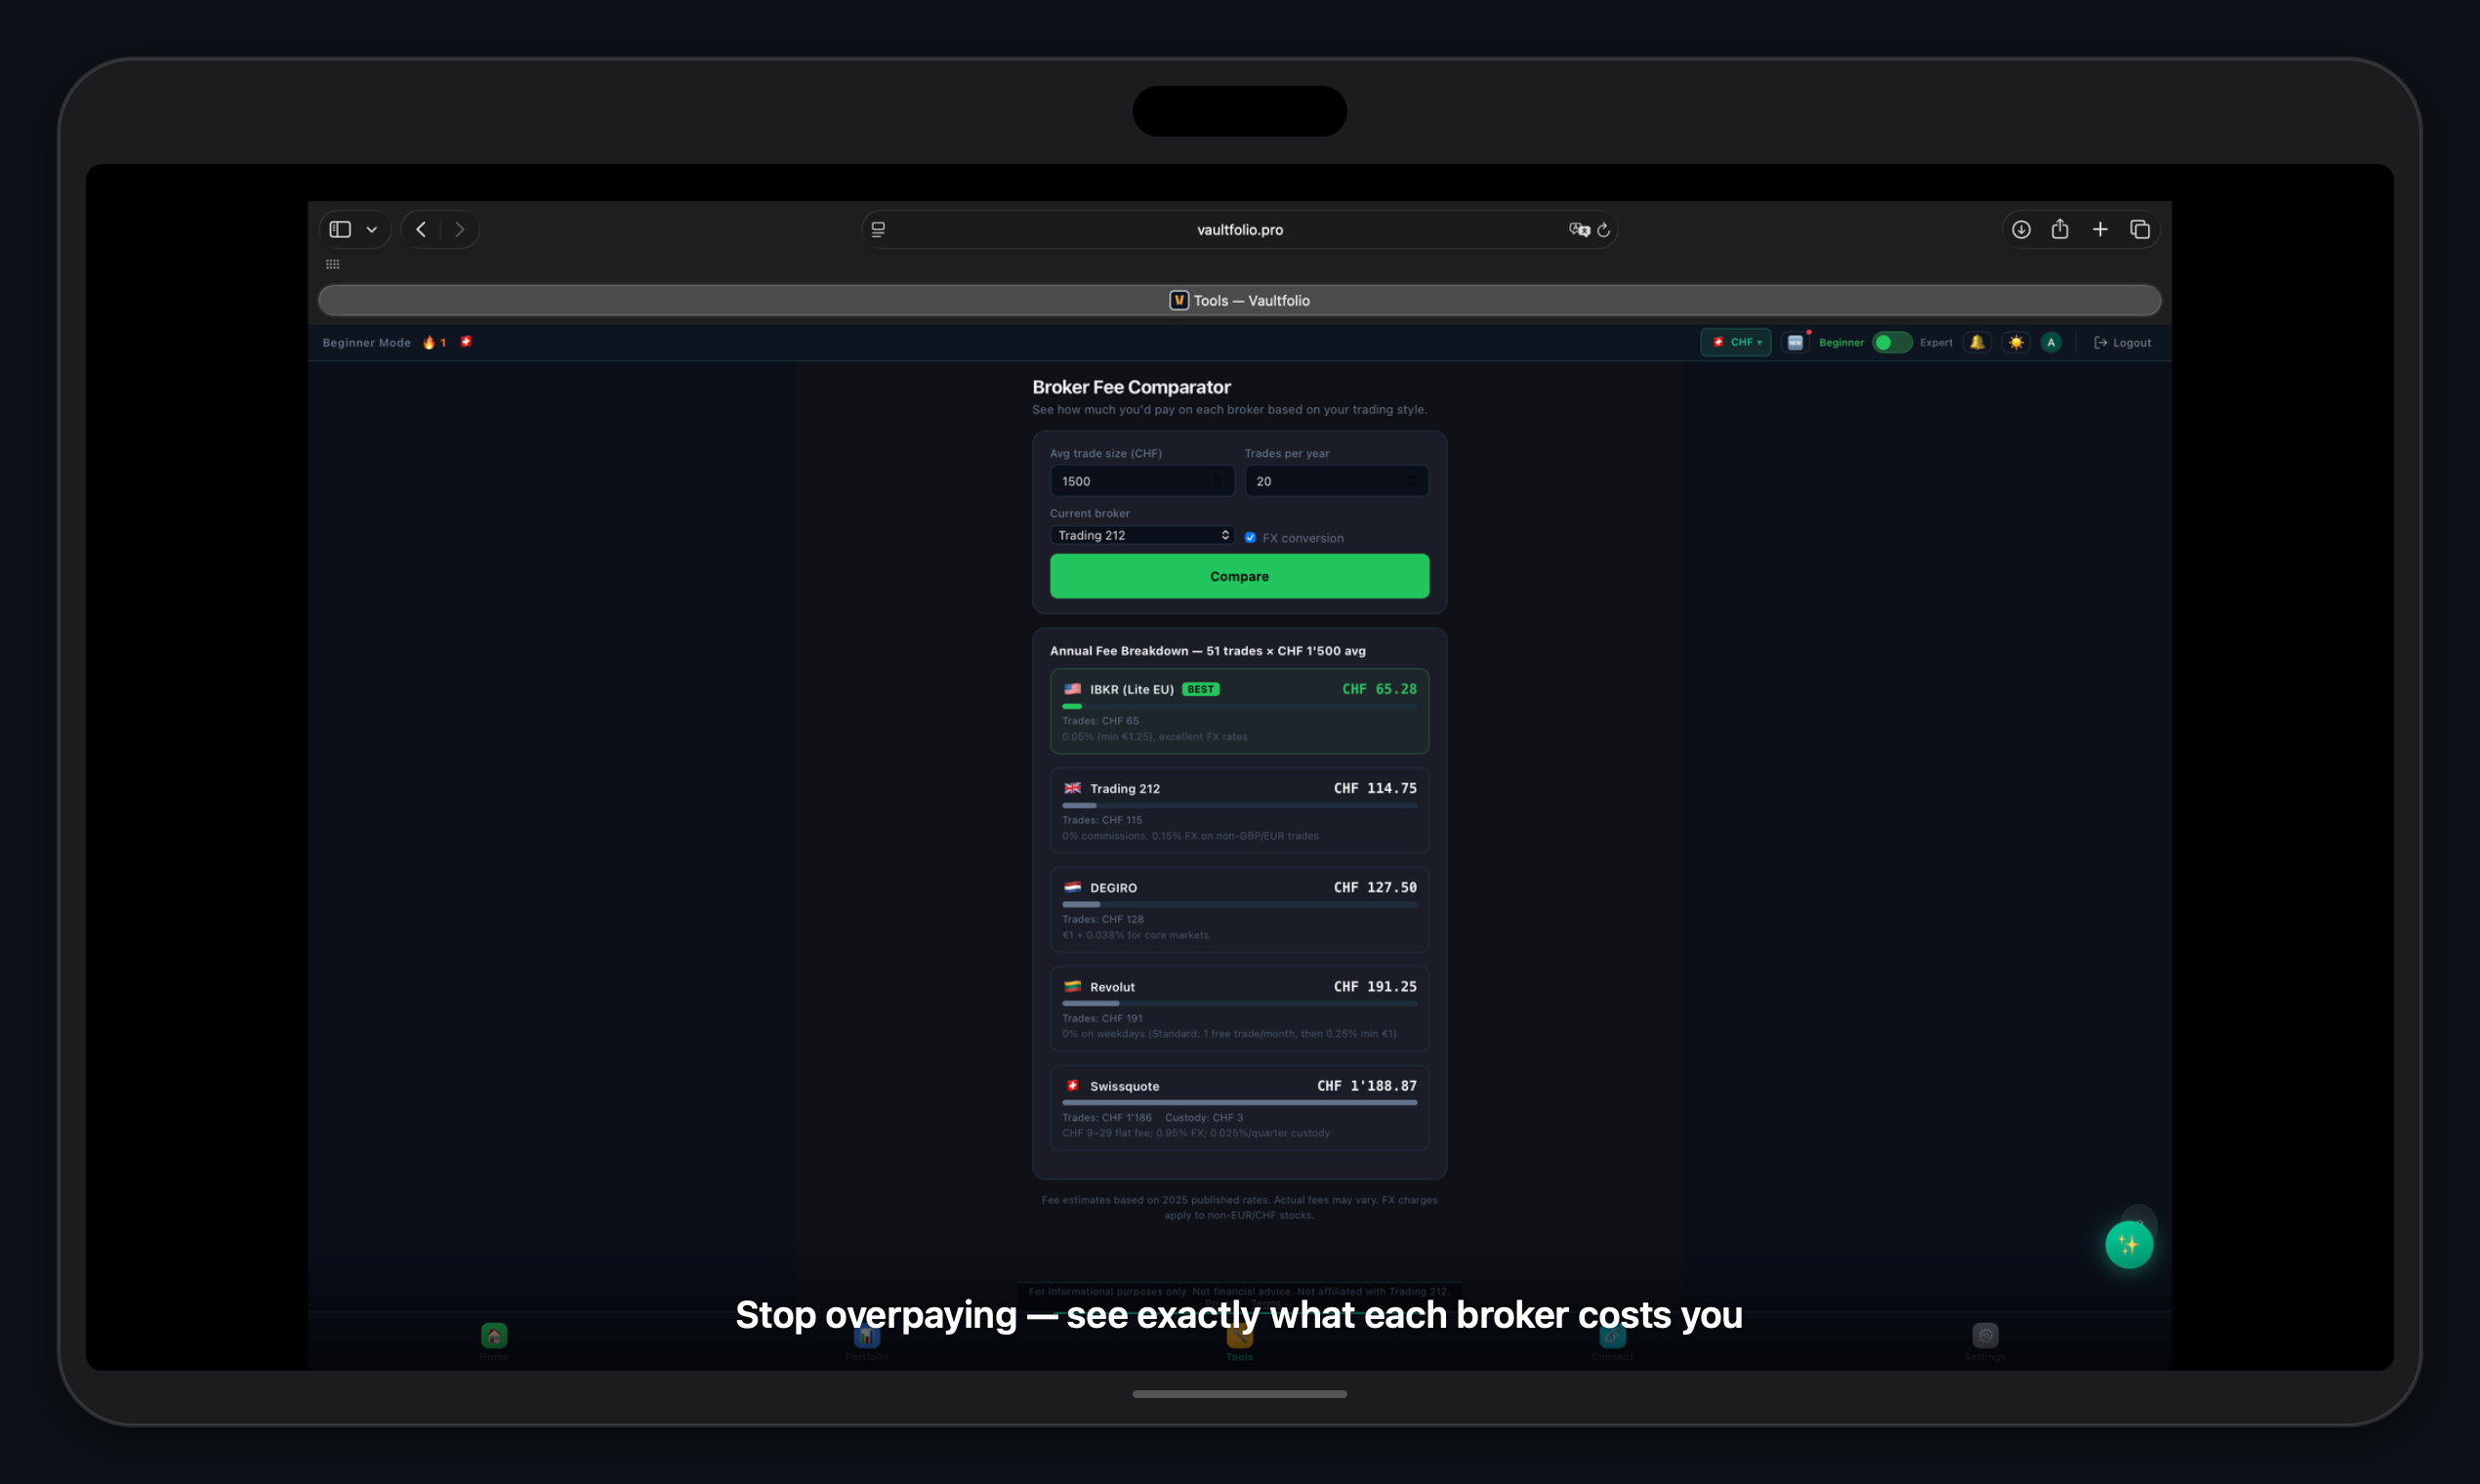Click the CHF 127.50 amount

(1375, 887)
